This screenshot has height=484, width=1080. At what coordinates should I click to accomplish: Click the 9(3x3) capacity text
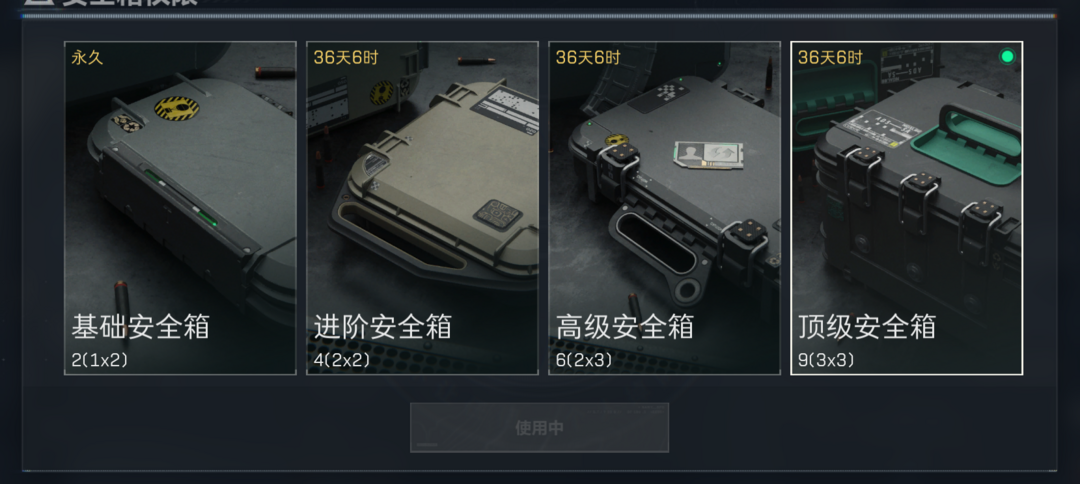pos(827,359)
